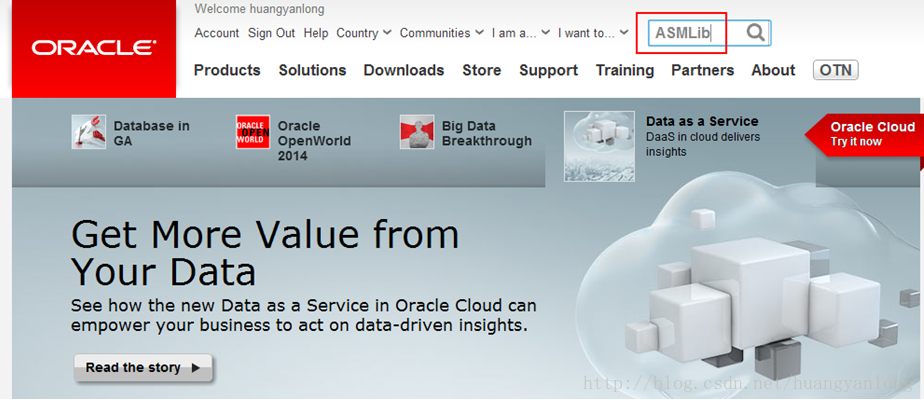Click the 'DaaS in cloud delivers insights' text
Image resolution: width=924 pixels, height=403 pixels.
point(703,144)
